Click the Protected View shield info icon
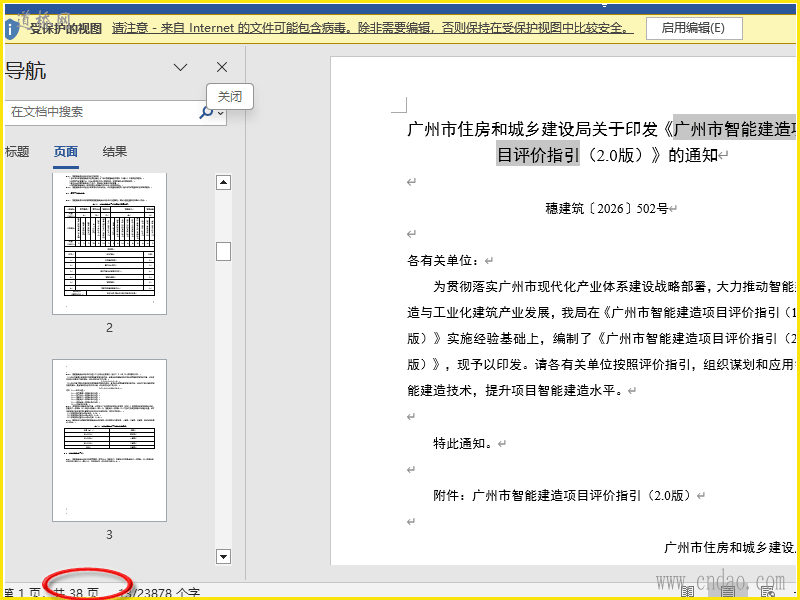800x600 pixels. pyautogui.click(x=11, y=29)
